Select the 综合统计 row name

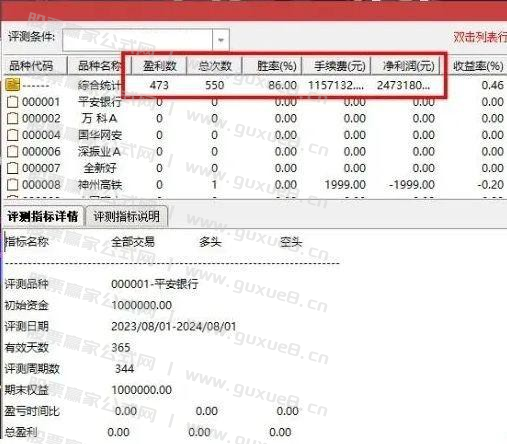click(x=99, y=85)
